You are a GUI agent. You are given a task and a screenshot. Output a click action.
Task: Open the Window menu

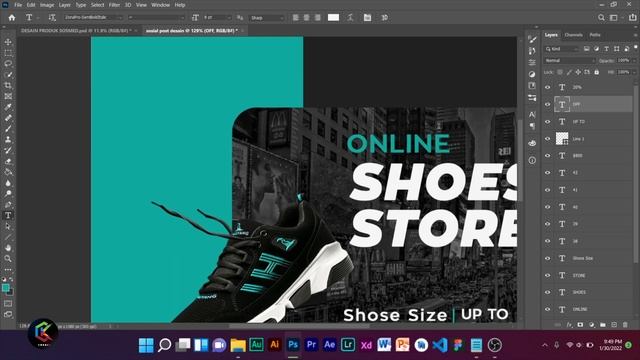[160, 5]
